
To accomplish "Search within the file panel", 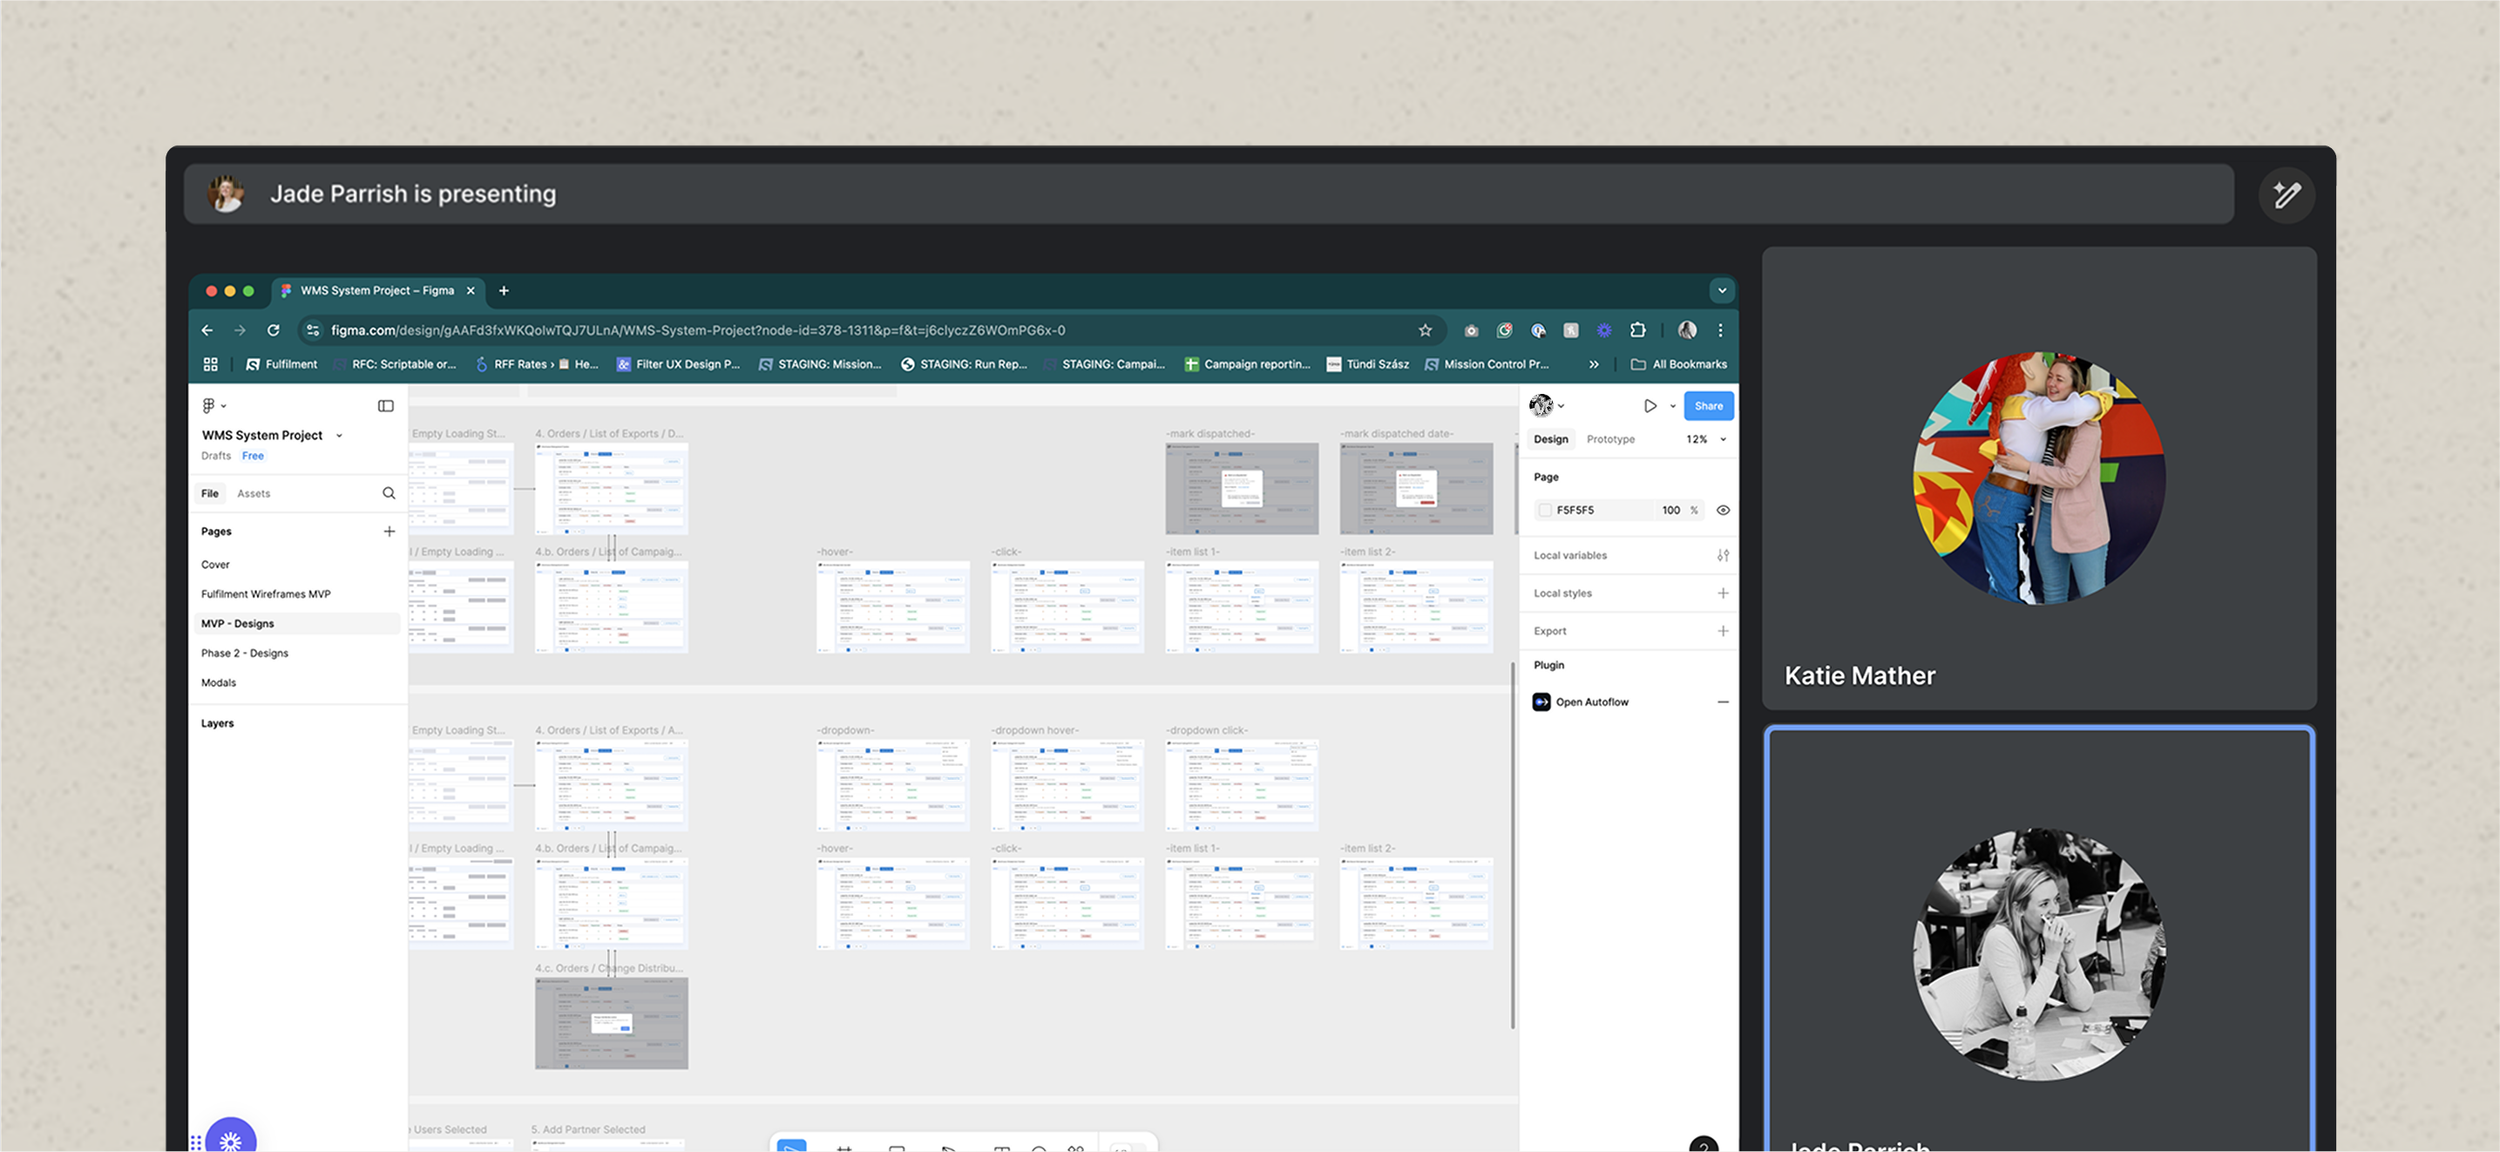I will tap(389, 493).
